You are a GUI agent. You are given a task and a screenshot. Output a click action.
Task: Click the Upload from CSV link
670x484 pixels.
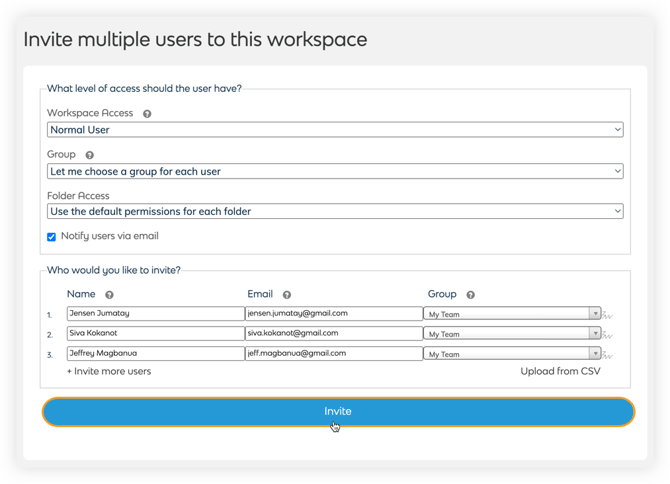click(560, 371)
